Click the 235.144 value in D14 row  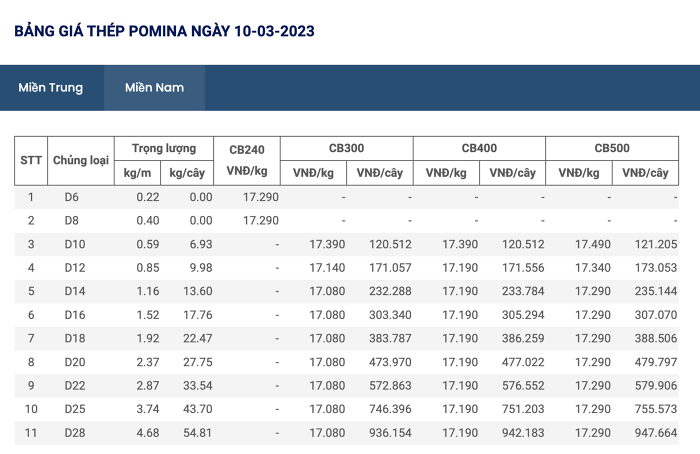tap(656, 291)
